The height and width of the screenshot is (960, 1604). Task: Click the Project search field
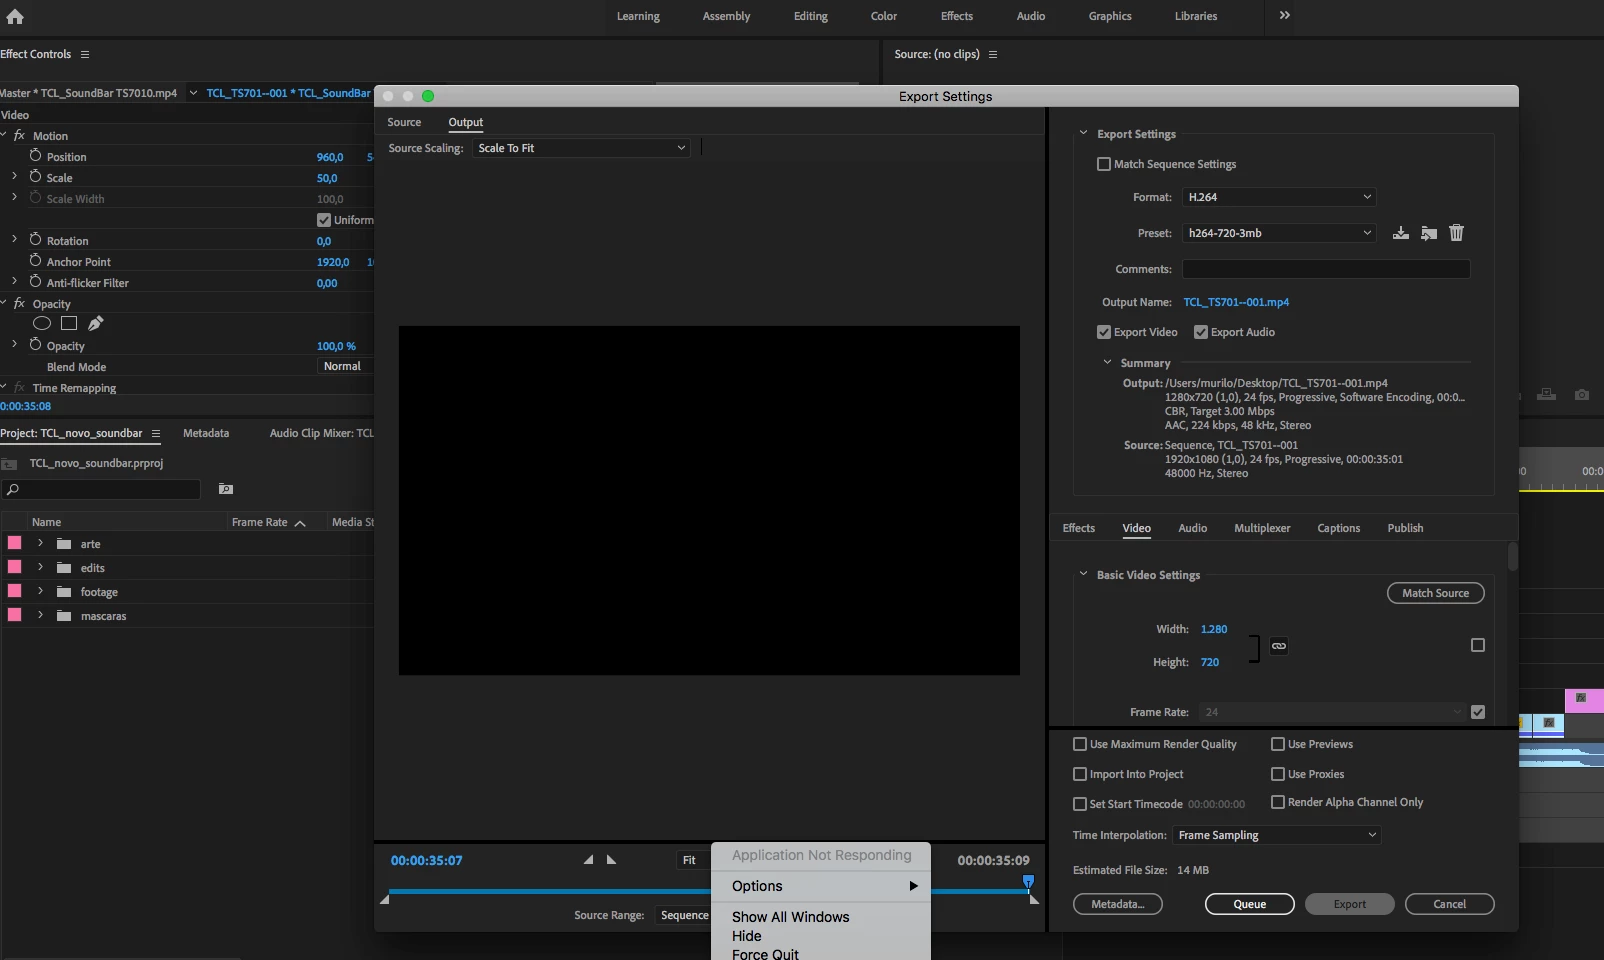[101, 489]
